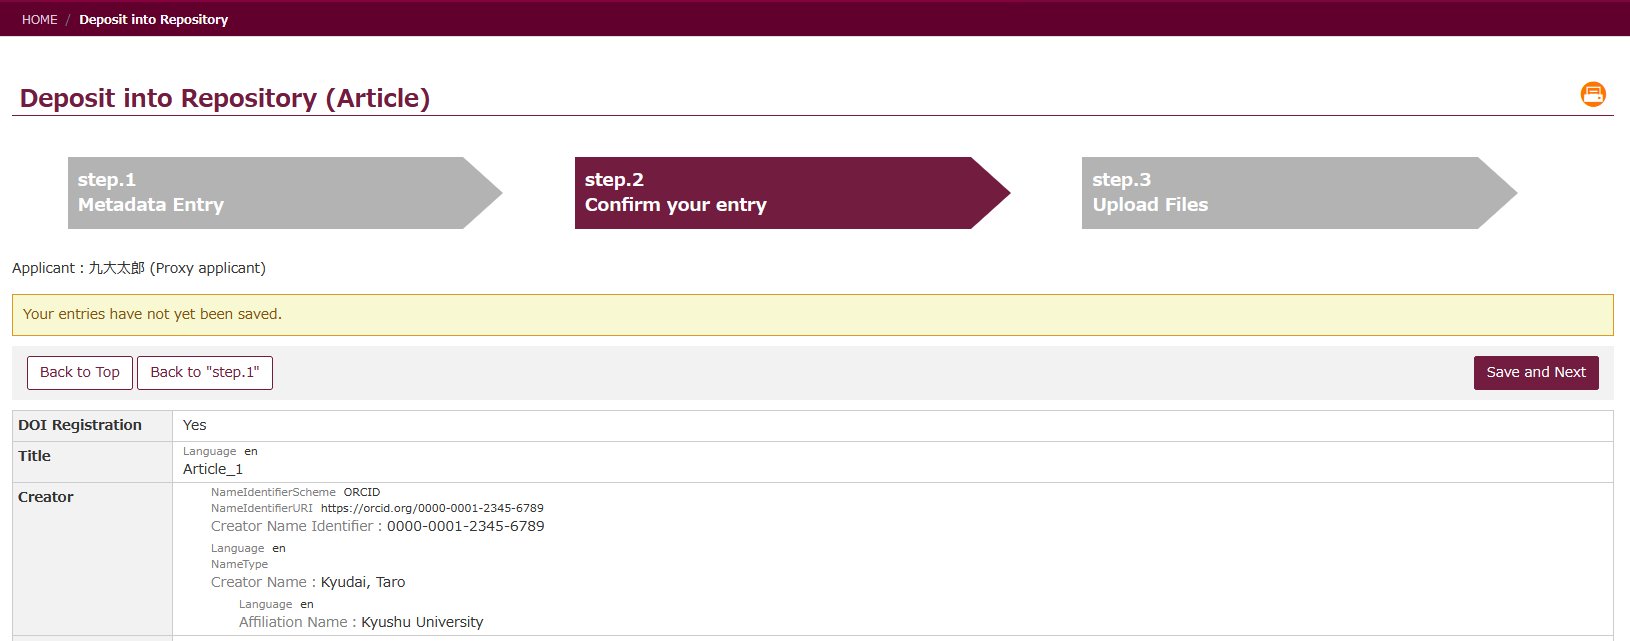Click the Kyushu University affiliation name

[x=422, y=622]
